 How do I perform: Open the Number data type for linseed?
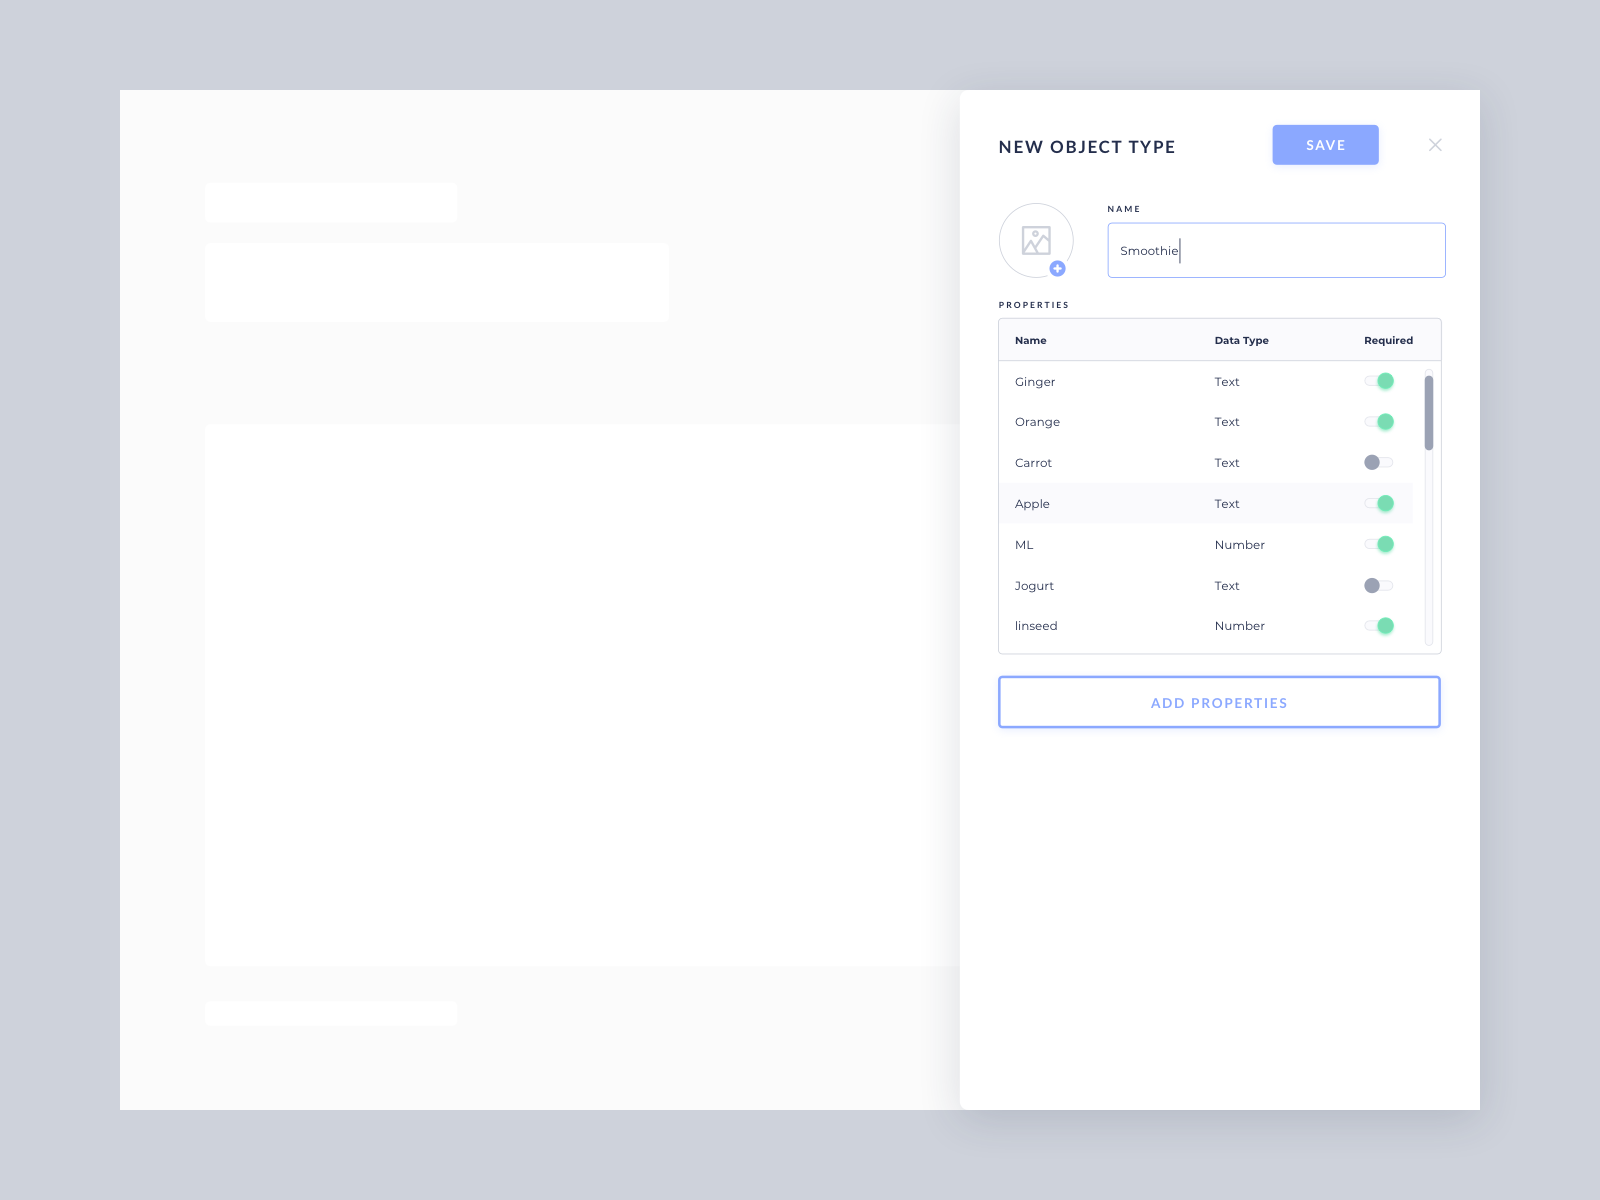tap(1240, 625)
